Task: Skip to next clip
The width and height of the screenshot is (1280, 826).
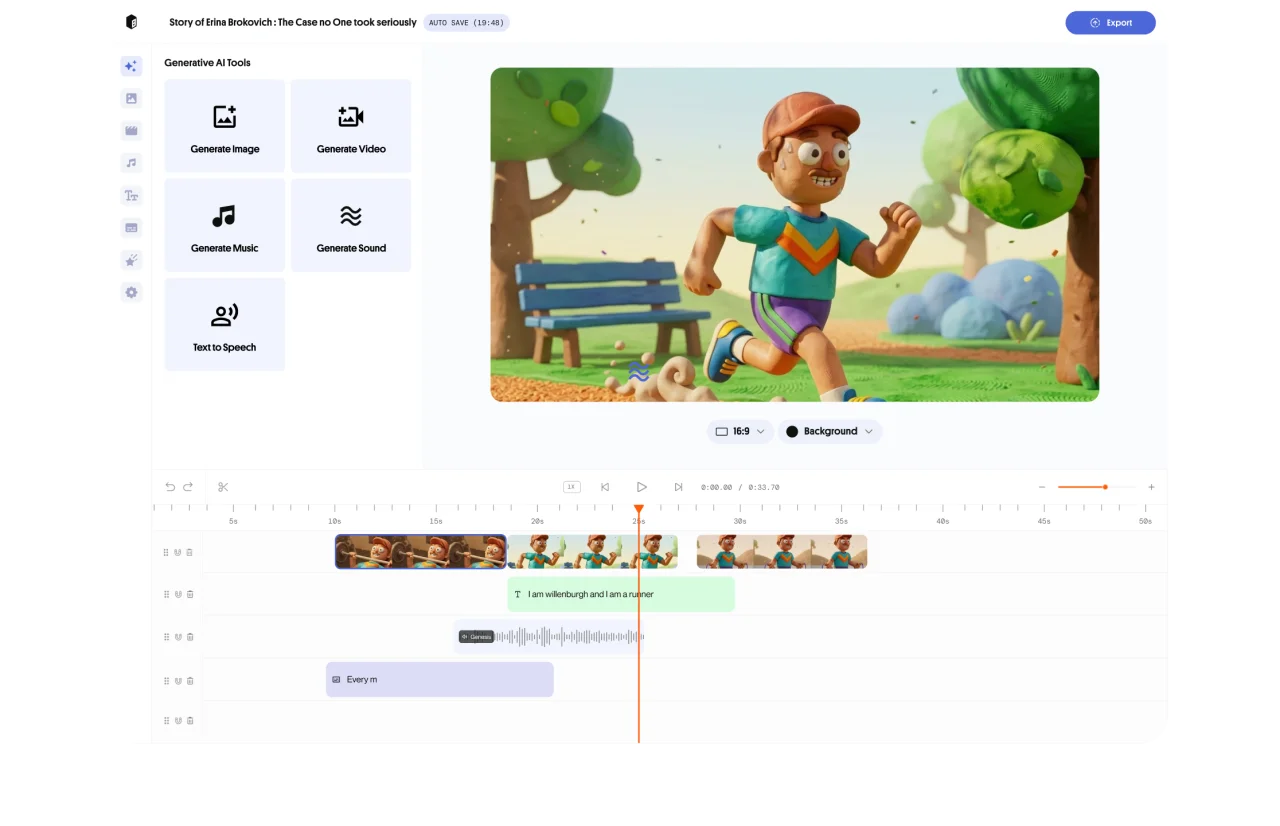Action: 678,487
